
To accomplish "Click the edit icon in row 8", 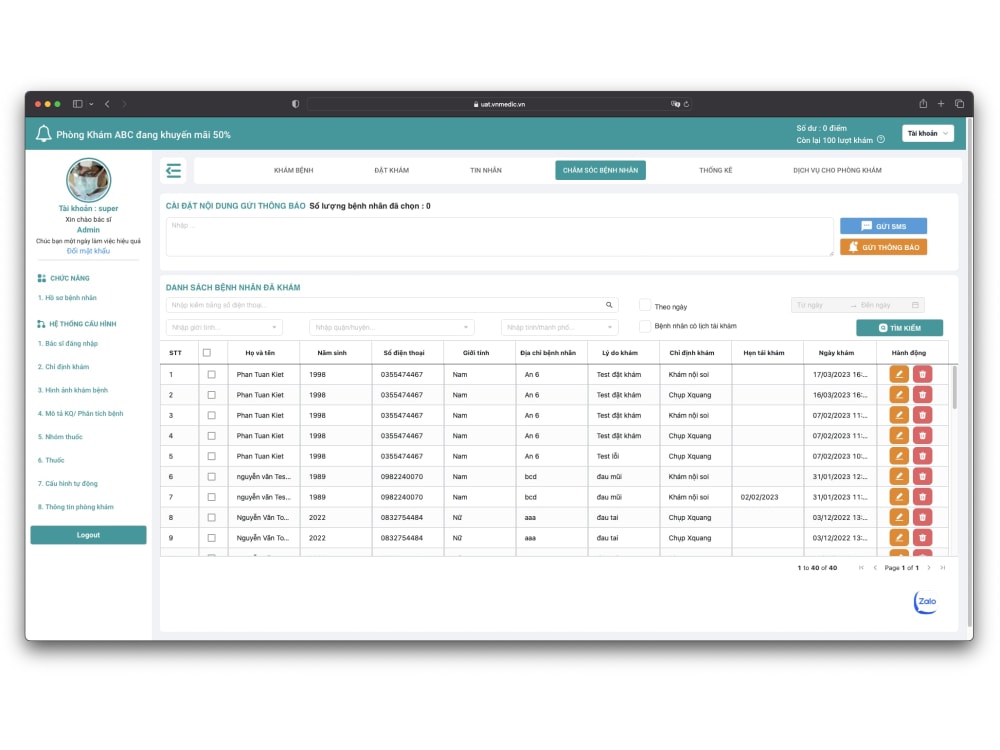I will 899,517.
